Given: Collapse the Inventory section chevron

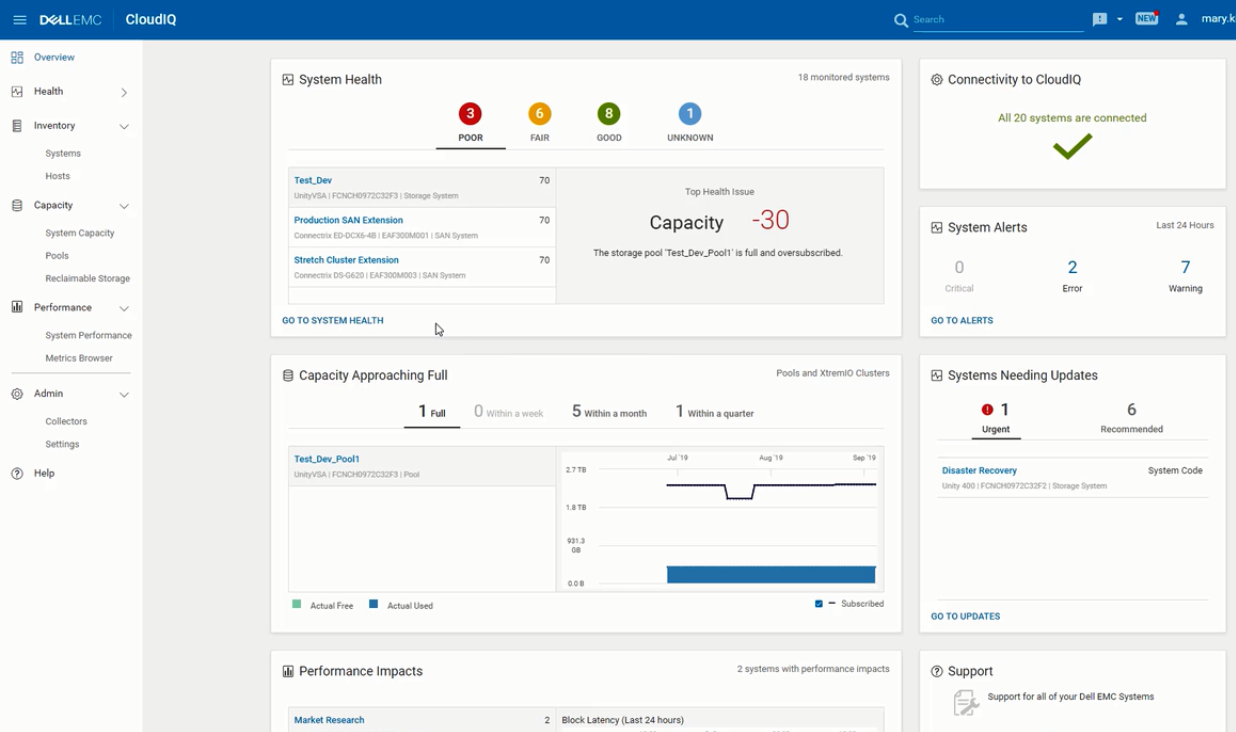Looking at the screenshot, I should tap(124, 127).
